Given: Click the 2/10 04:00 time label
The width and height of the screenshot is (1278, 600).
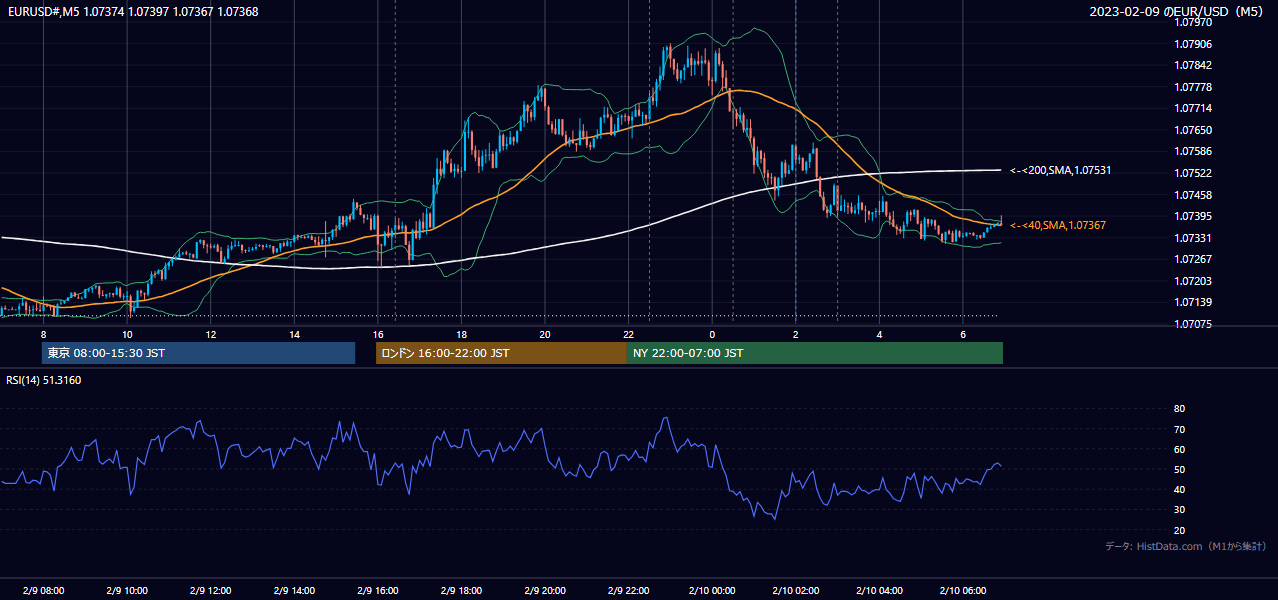Looking at the screenshot, I should pos(878,590).
